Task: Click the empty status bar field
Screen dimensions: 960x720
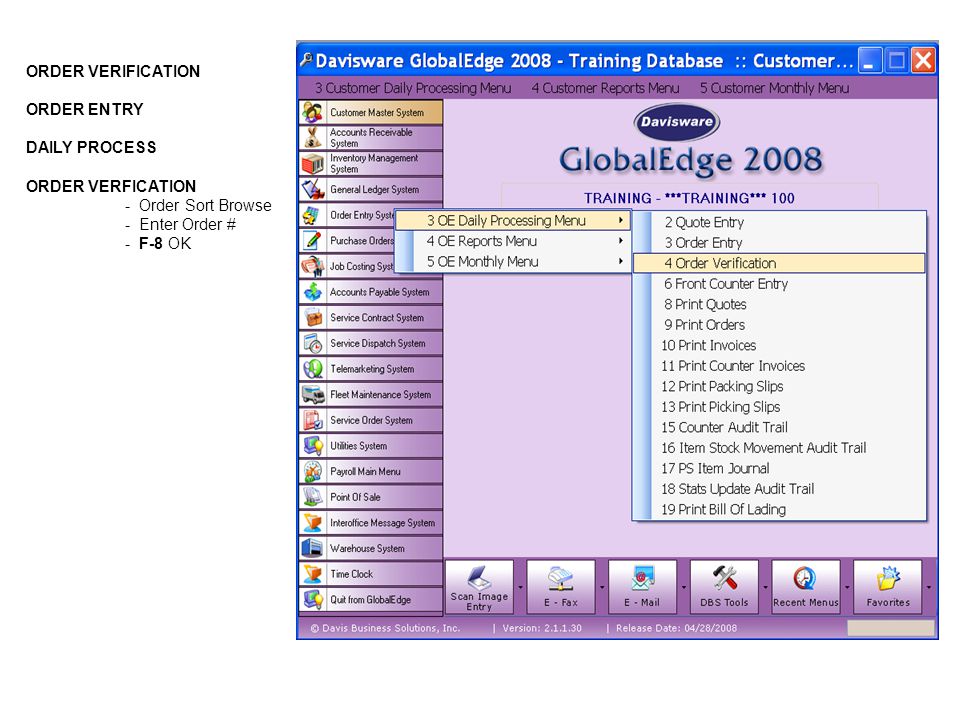Action: pos(891,628)
